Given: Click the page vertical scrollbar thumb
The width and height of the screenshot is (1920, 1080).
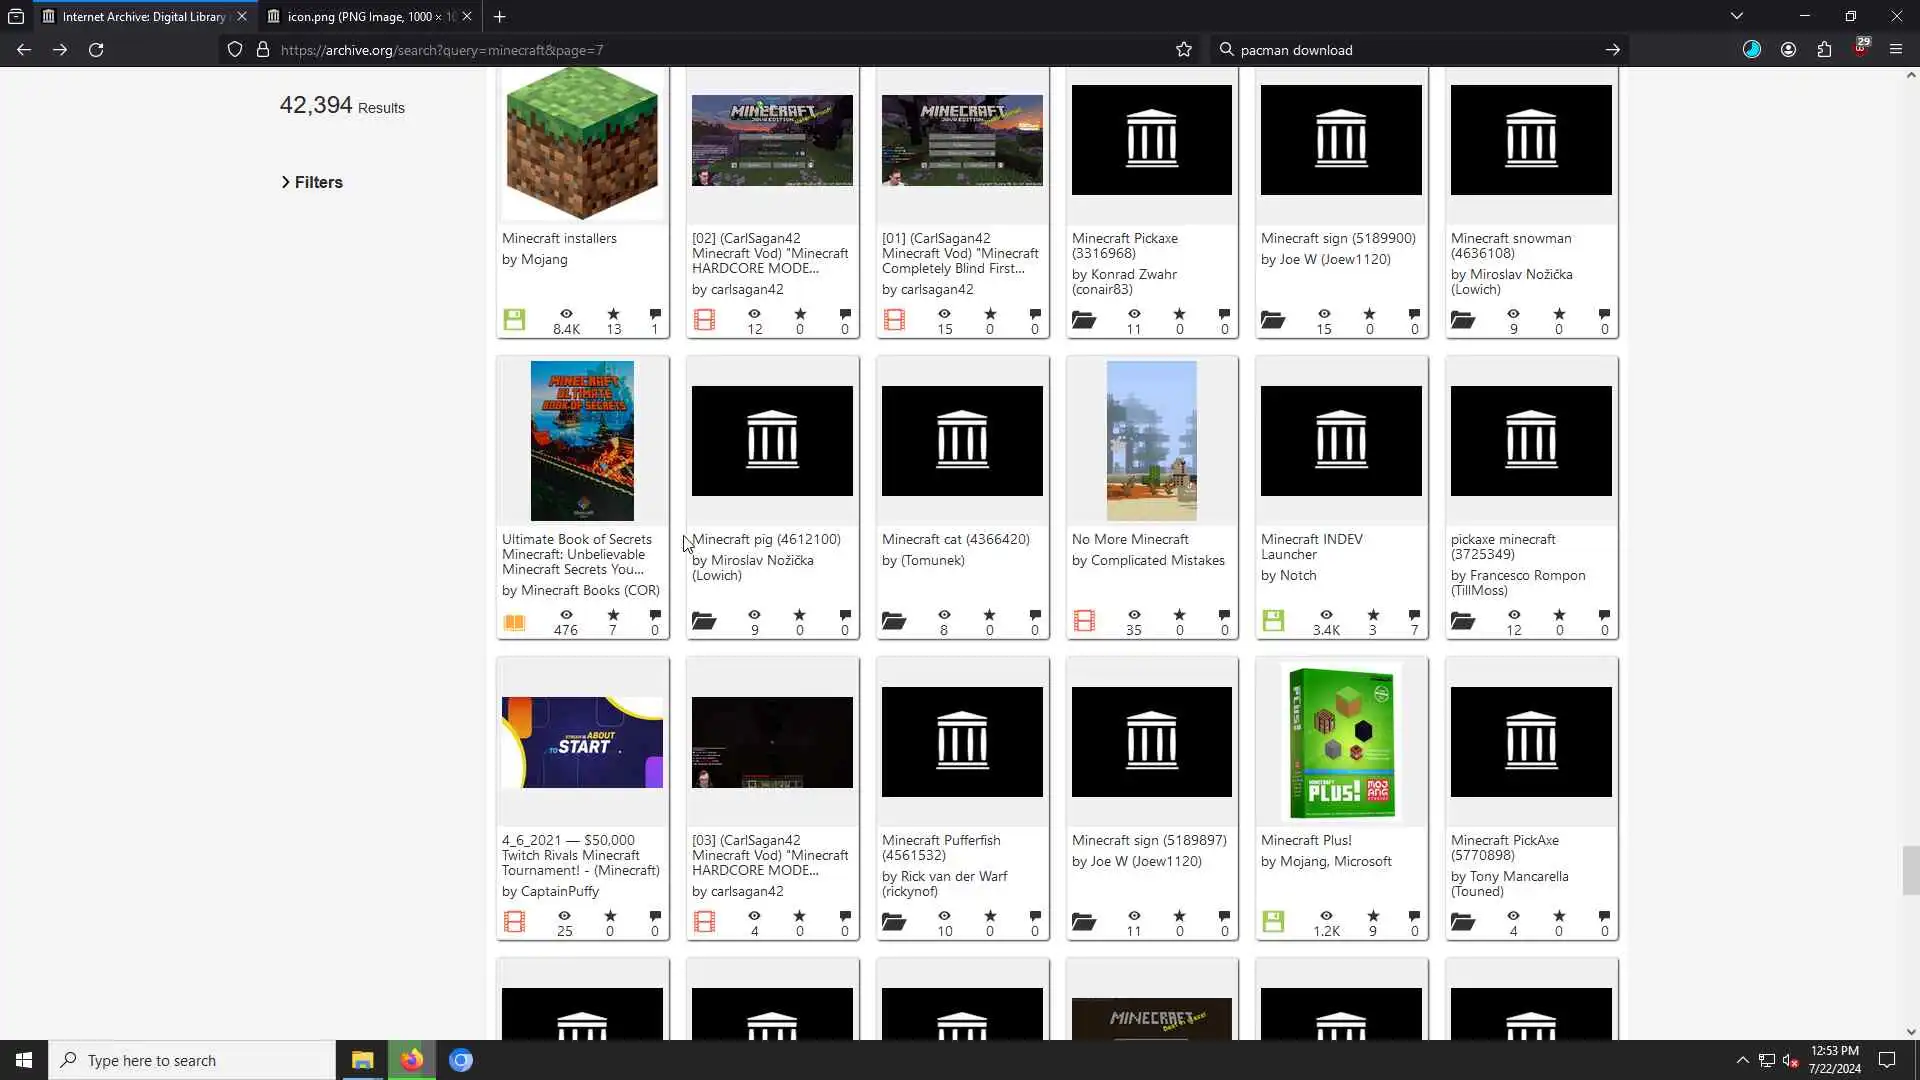Looking at the screenshot, I should tap(1910, 870).
